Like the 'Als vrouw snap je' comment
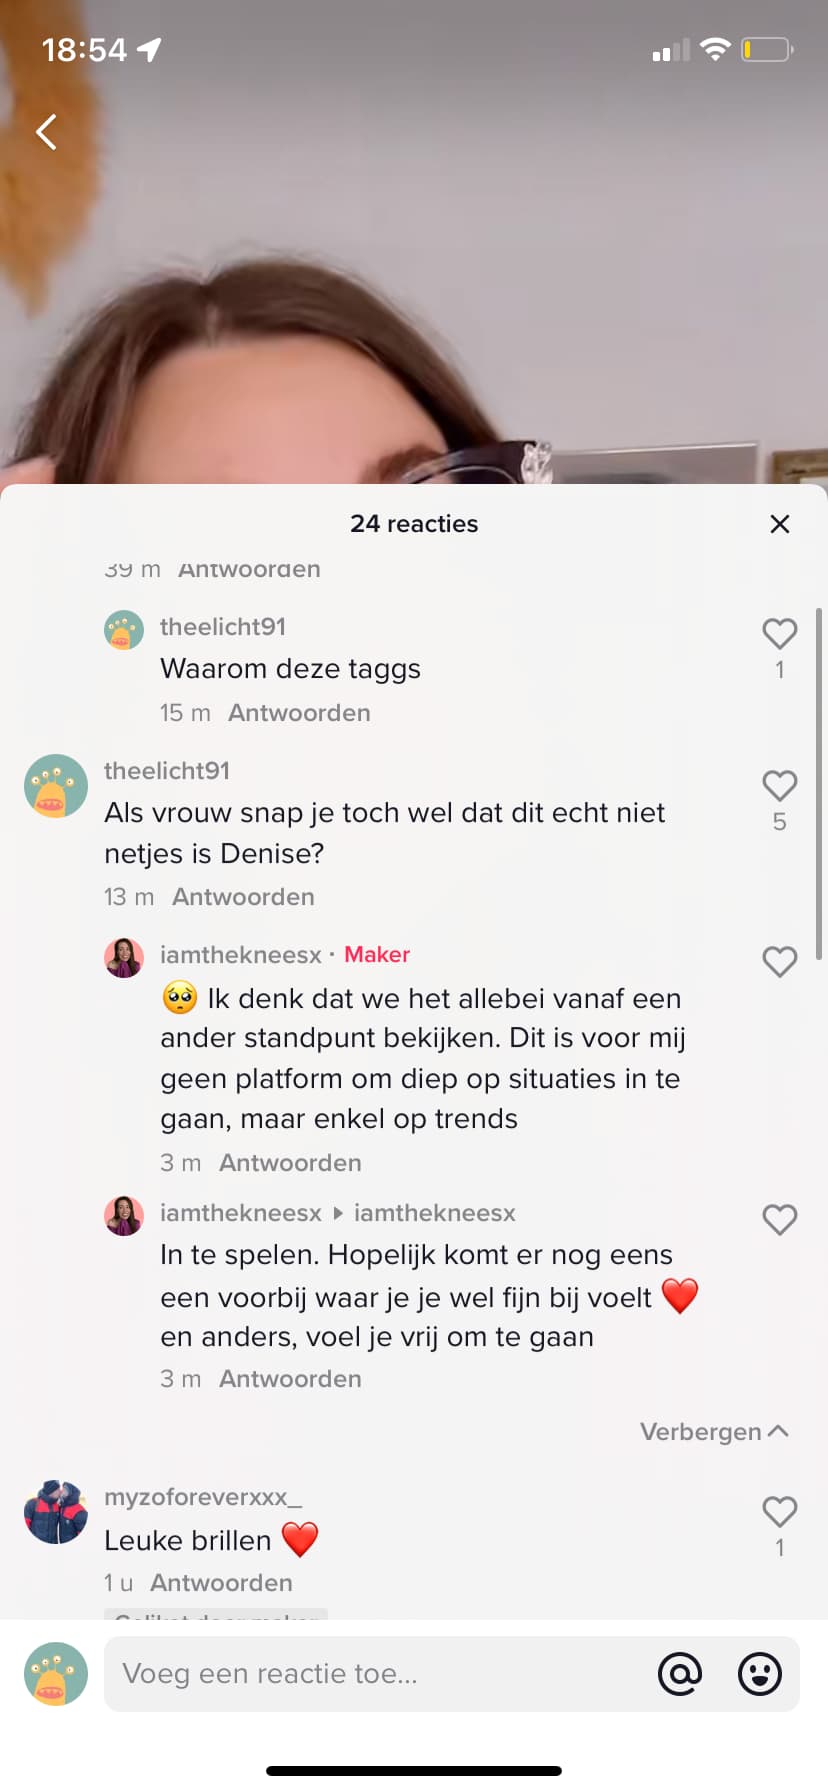The height and width of the screenshot is (1792, 828). tap(780, 785)
